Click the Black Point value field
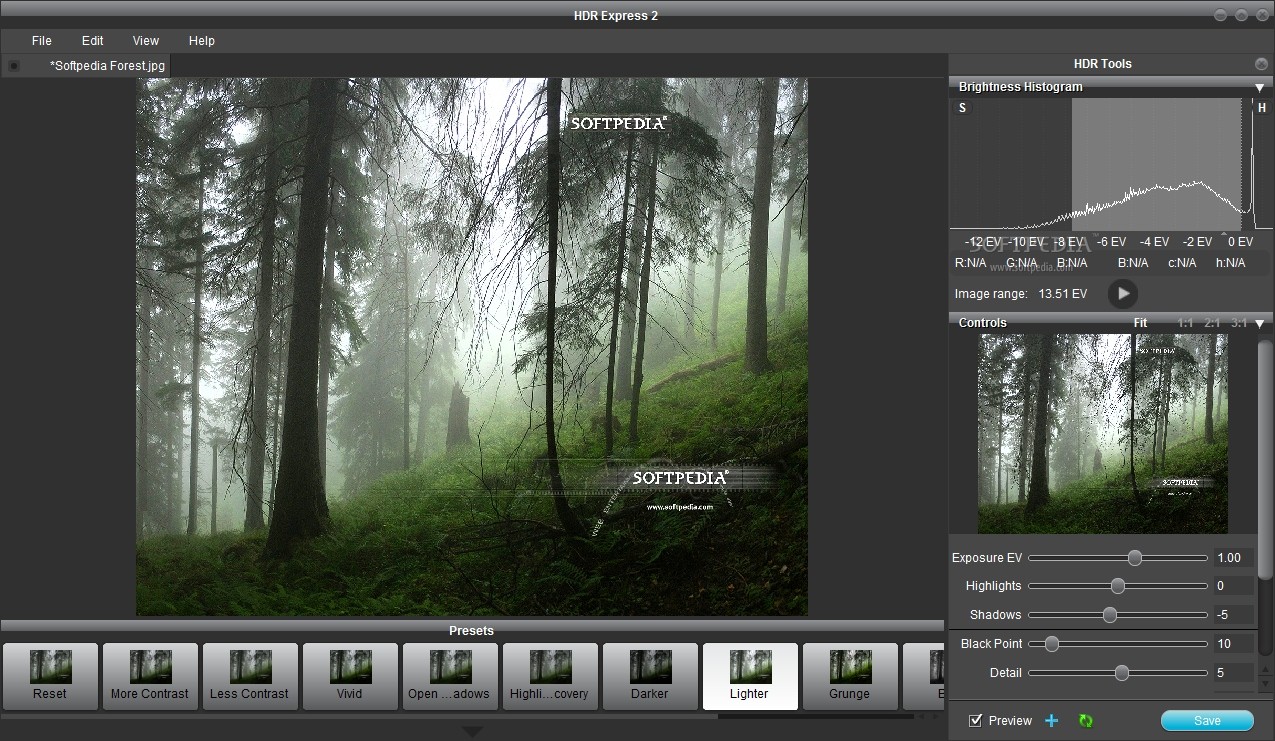The height and width of the screenshot is (741, 1275). [x=1233, y=644]
